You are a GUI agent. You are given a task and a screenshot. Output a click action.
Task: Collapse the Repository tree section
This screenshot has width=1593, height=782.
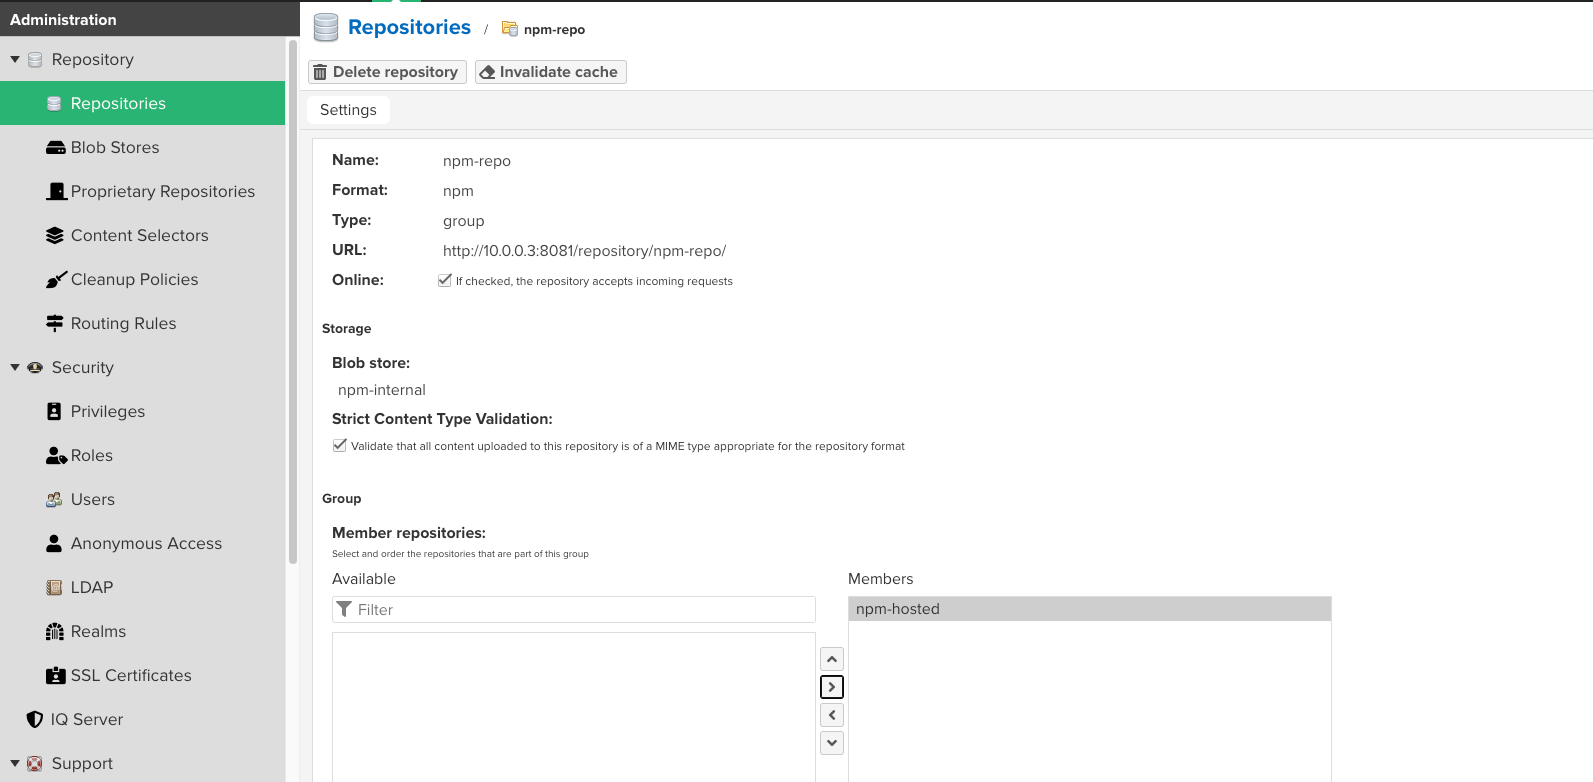pyautogui.click(x=15, y=60)
